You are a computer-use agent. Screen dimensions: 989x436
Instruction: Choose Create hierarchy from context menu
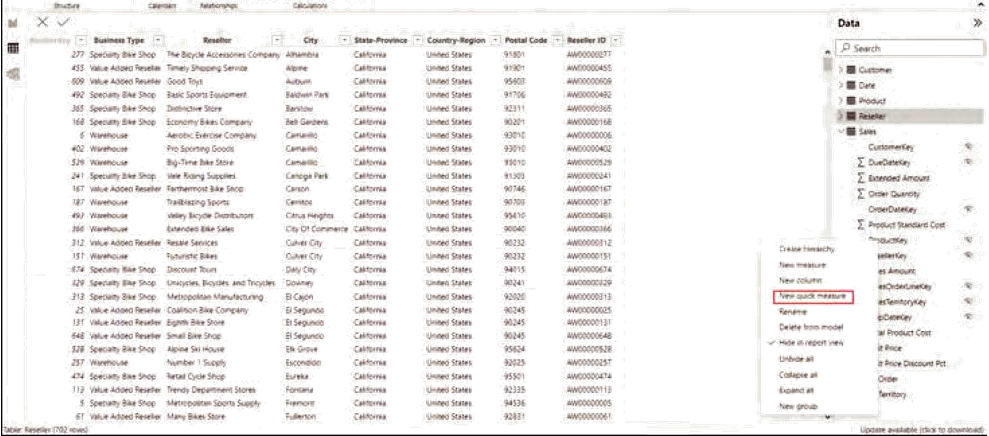click(x=807, y=249)
